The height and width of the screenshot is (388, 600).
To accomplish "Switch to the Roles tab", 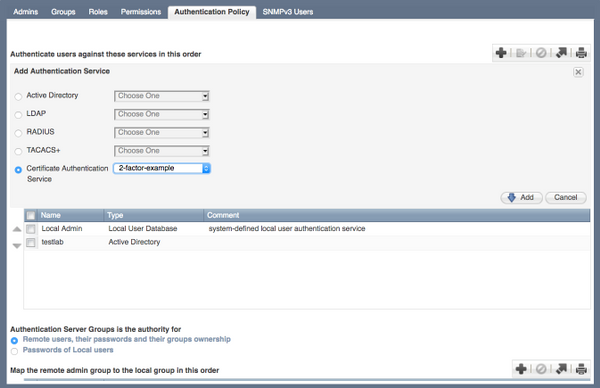I will click(98, 12).
